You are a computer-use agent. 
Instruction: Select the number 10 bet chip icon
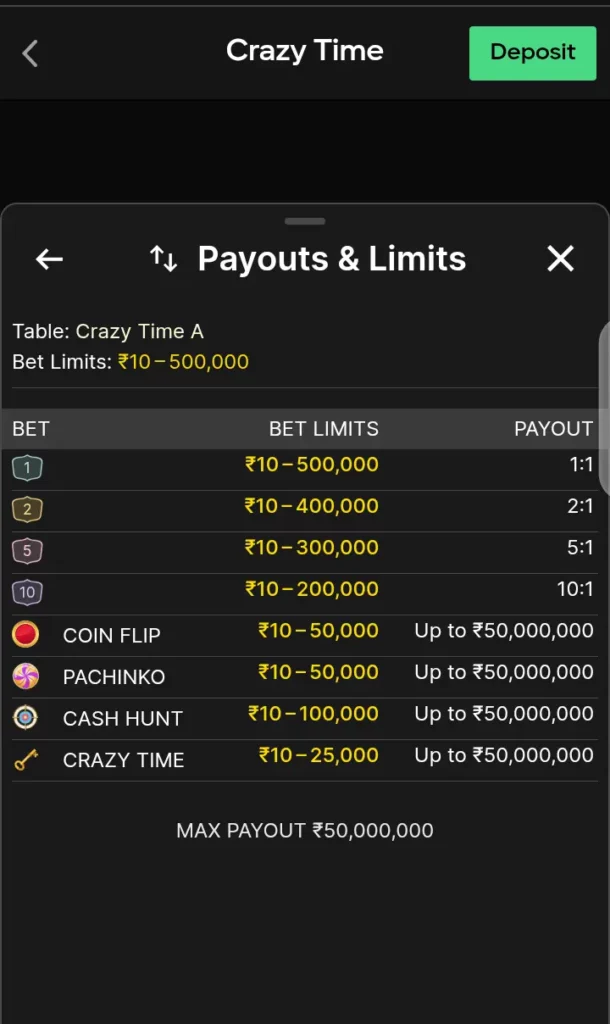[x=27, y=592]
